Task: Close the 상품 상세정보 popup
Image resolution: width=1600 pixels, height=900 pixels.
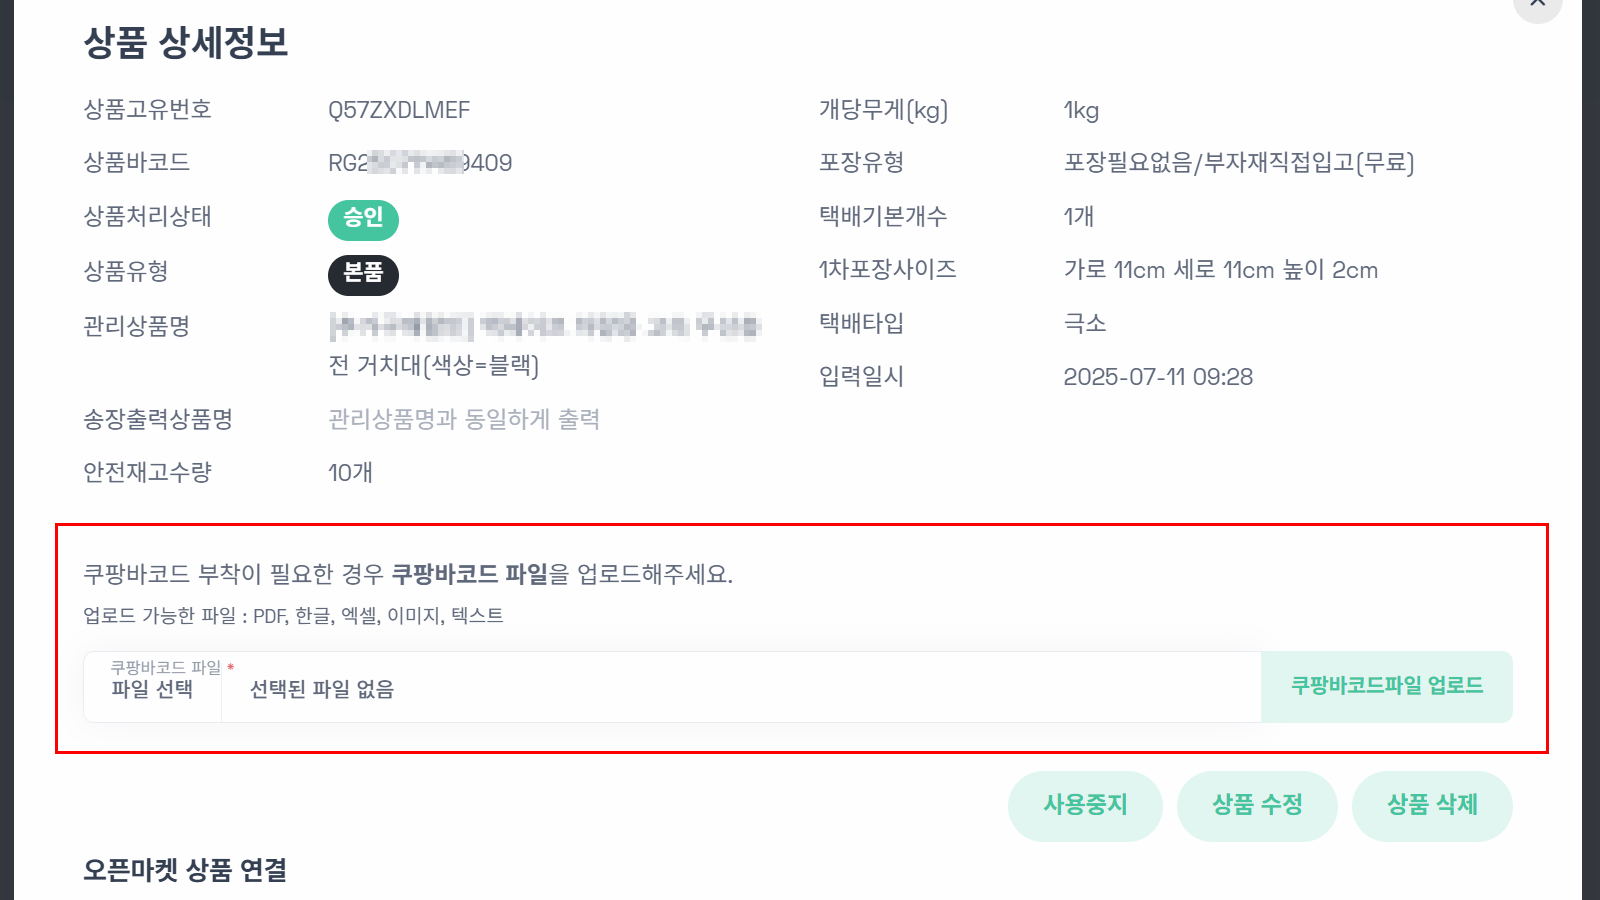Action: (1536, 6)
